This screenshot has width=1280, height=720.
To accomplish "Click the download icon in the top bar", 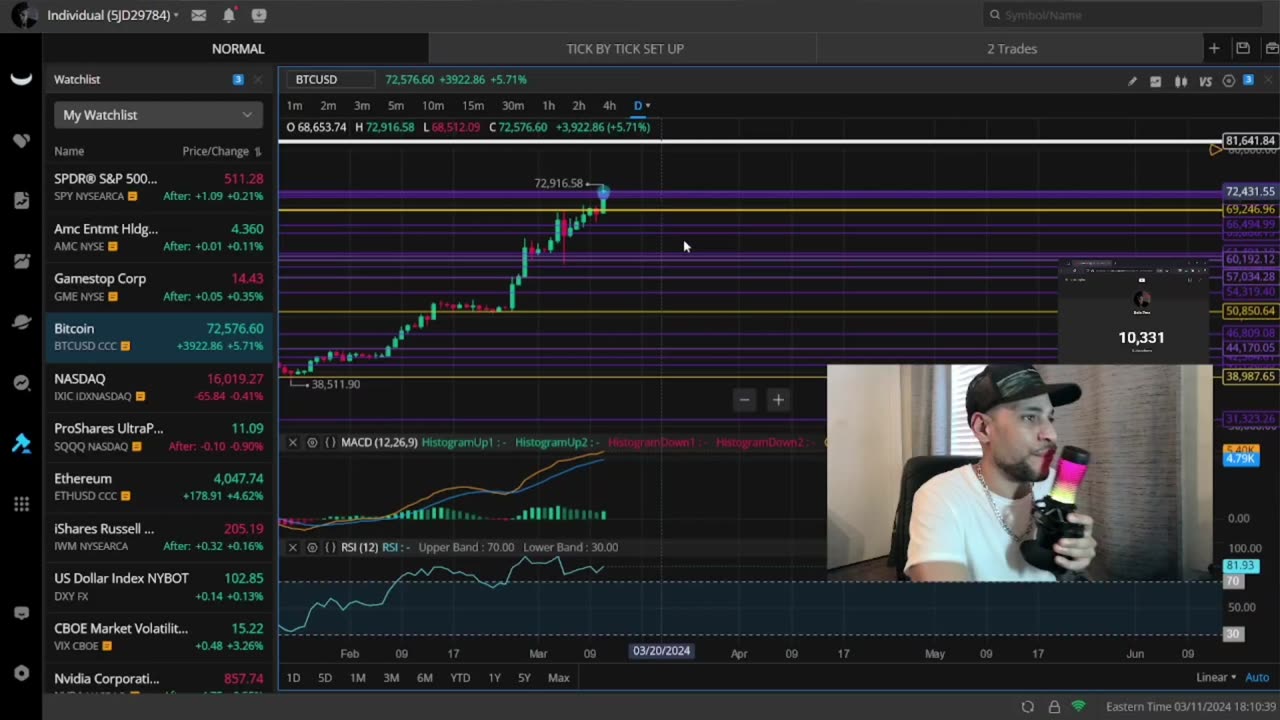I will (259, 15).
